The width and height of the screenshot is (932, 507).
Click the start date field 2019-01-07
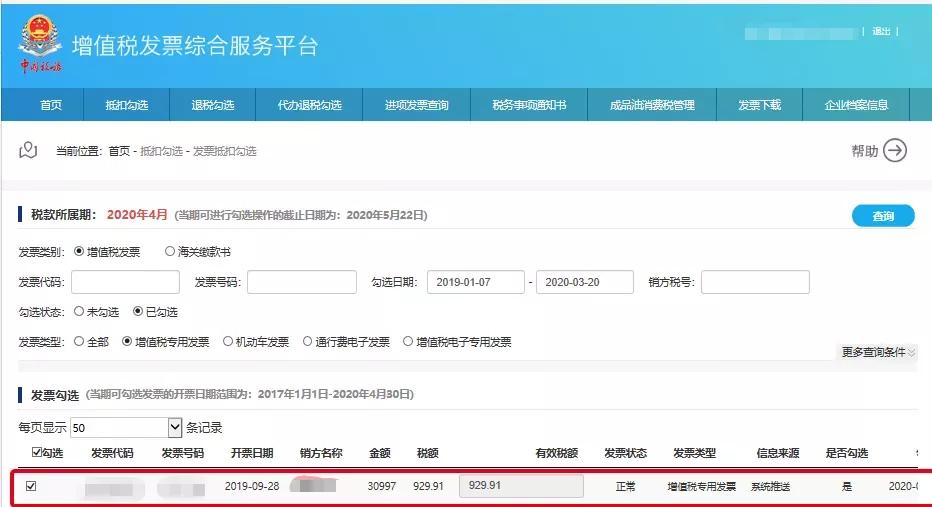(476, 282)
